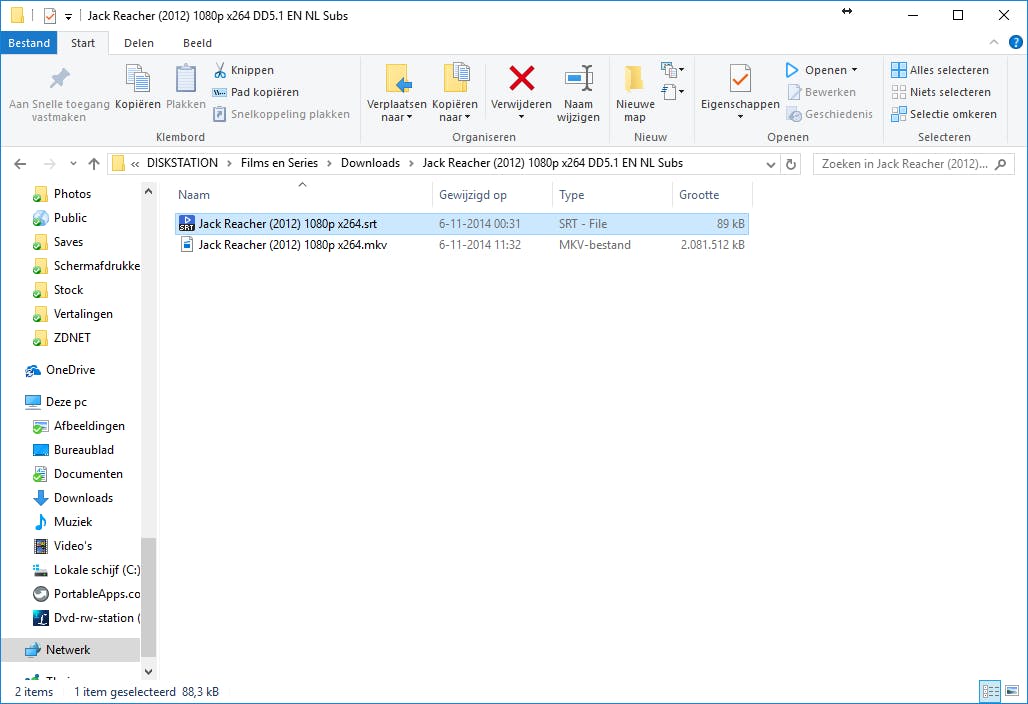Open the Verplaatsen naar menu
The image size is (1028, 704).
point(397,94)
